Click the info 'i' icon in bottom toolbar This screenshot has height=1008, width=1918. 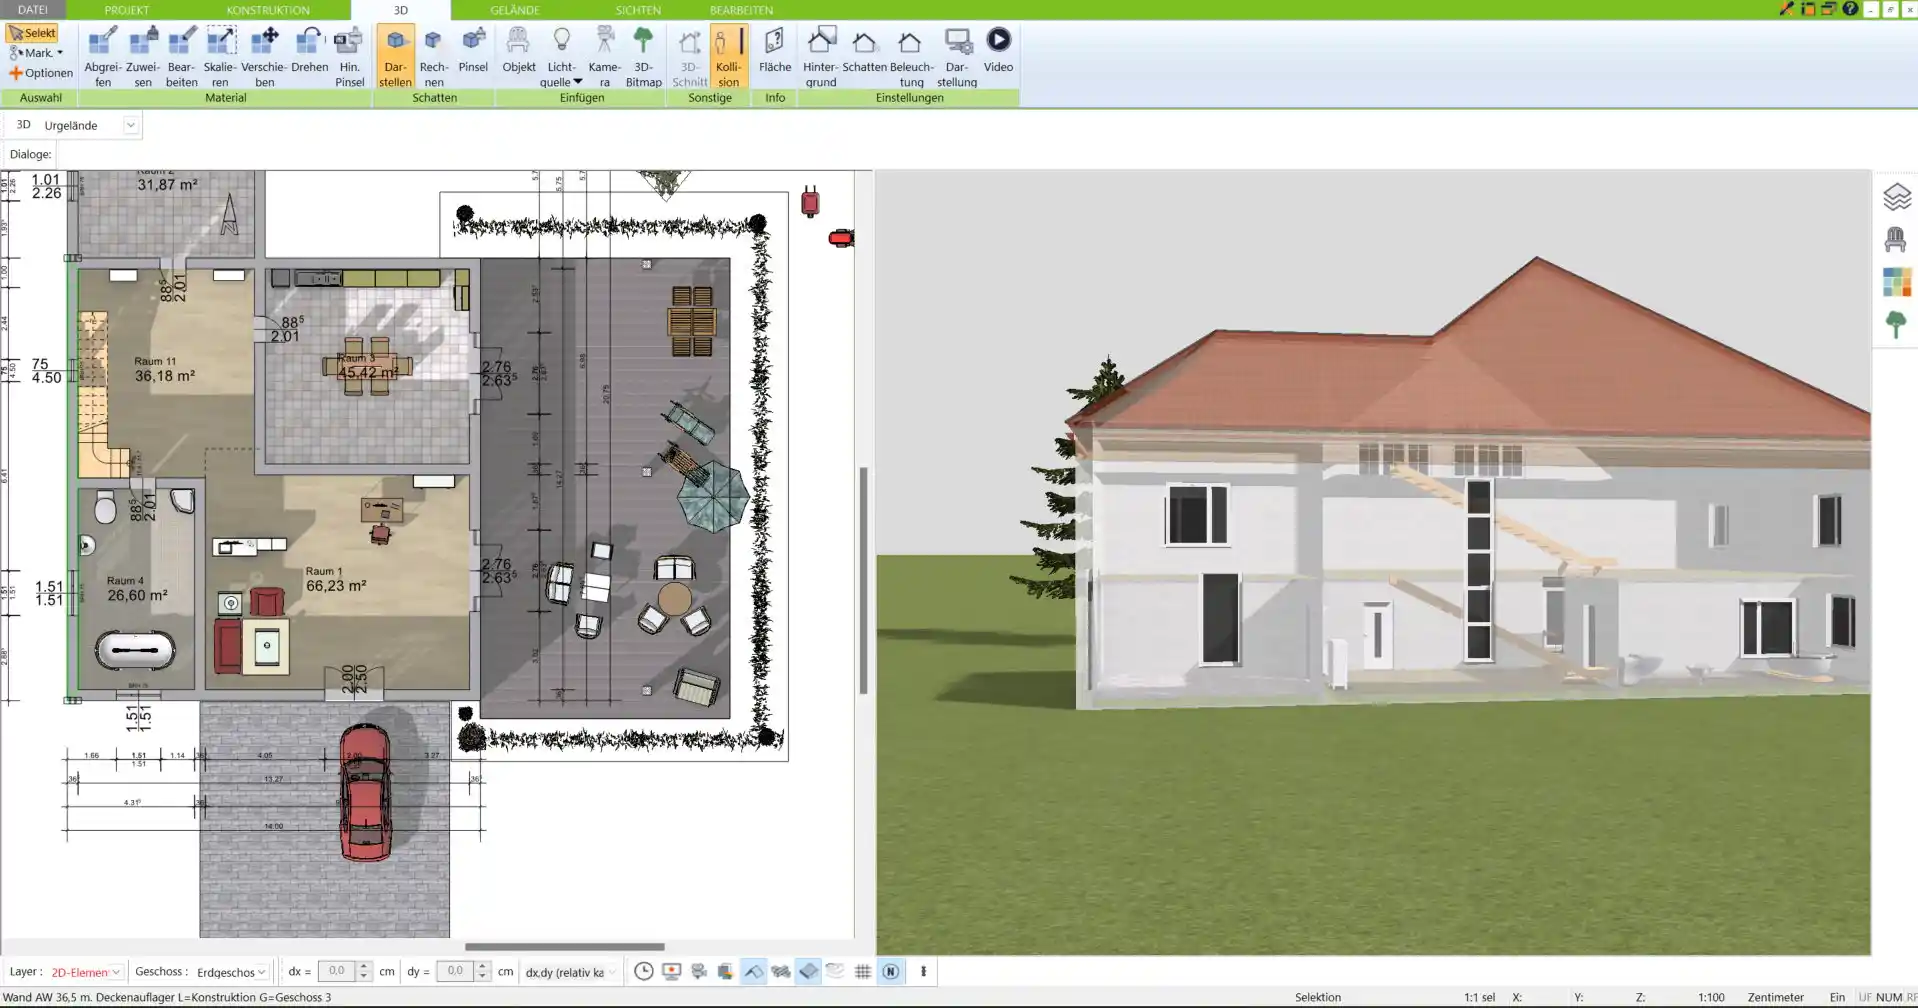(923, 971)
